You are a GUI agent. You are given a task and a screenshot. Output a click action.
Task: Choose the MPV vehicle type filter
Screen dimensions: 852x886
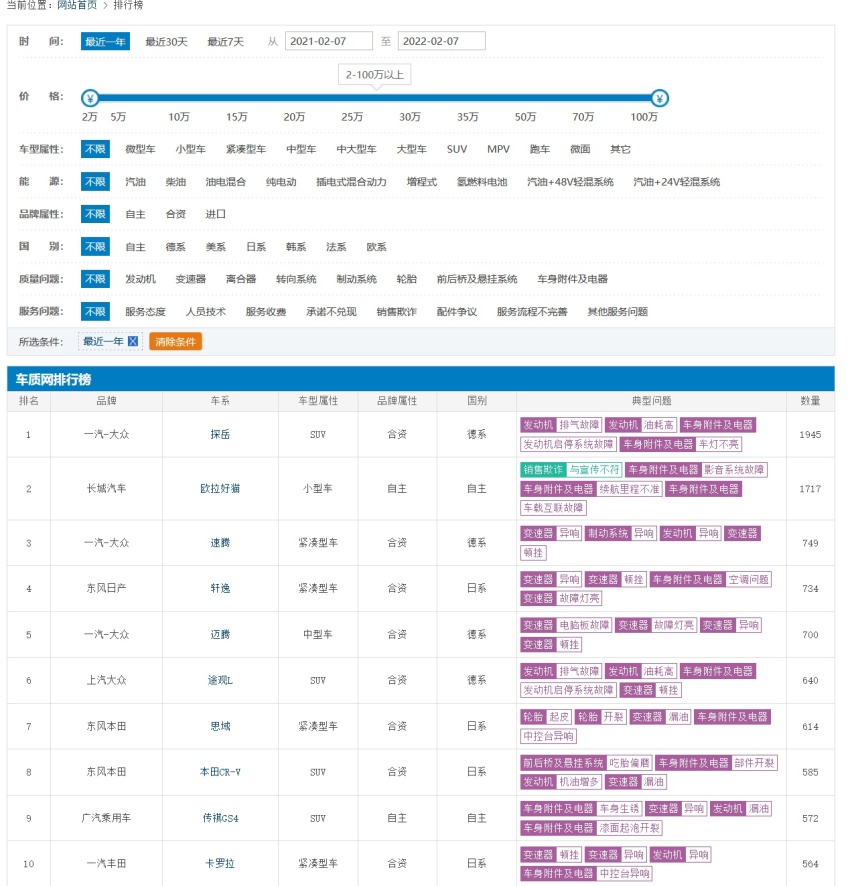pos(498,149)
